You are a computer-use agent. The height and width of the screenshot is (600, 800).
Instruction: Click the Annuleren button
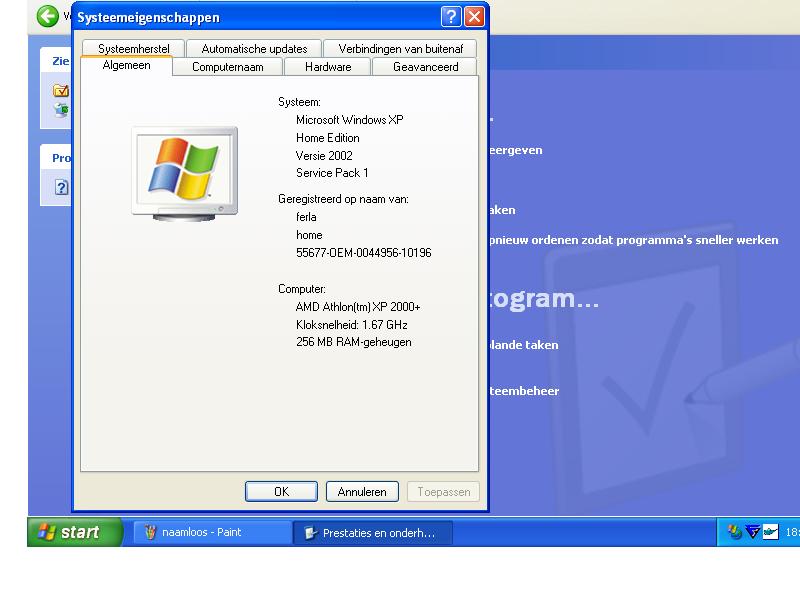coord(362,491)
